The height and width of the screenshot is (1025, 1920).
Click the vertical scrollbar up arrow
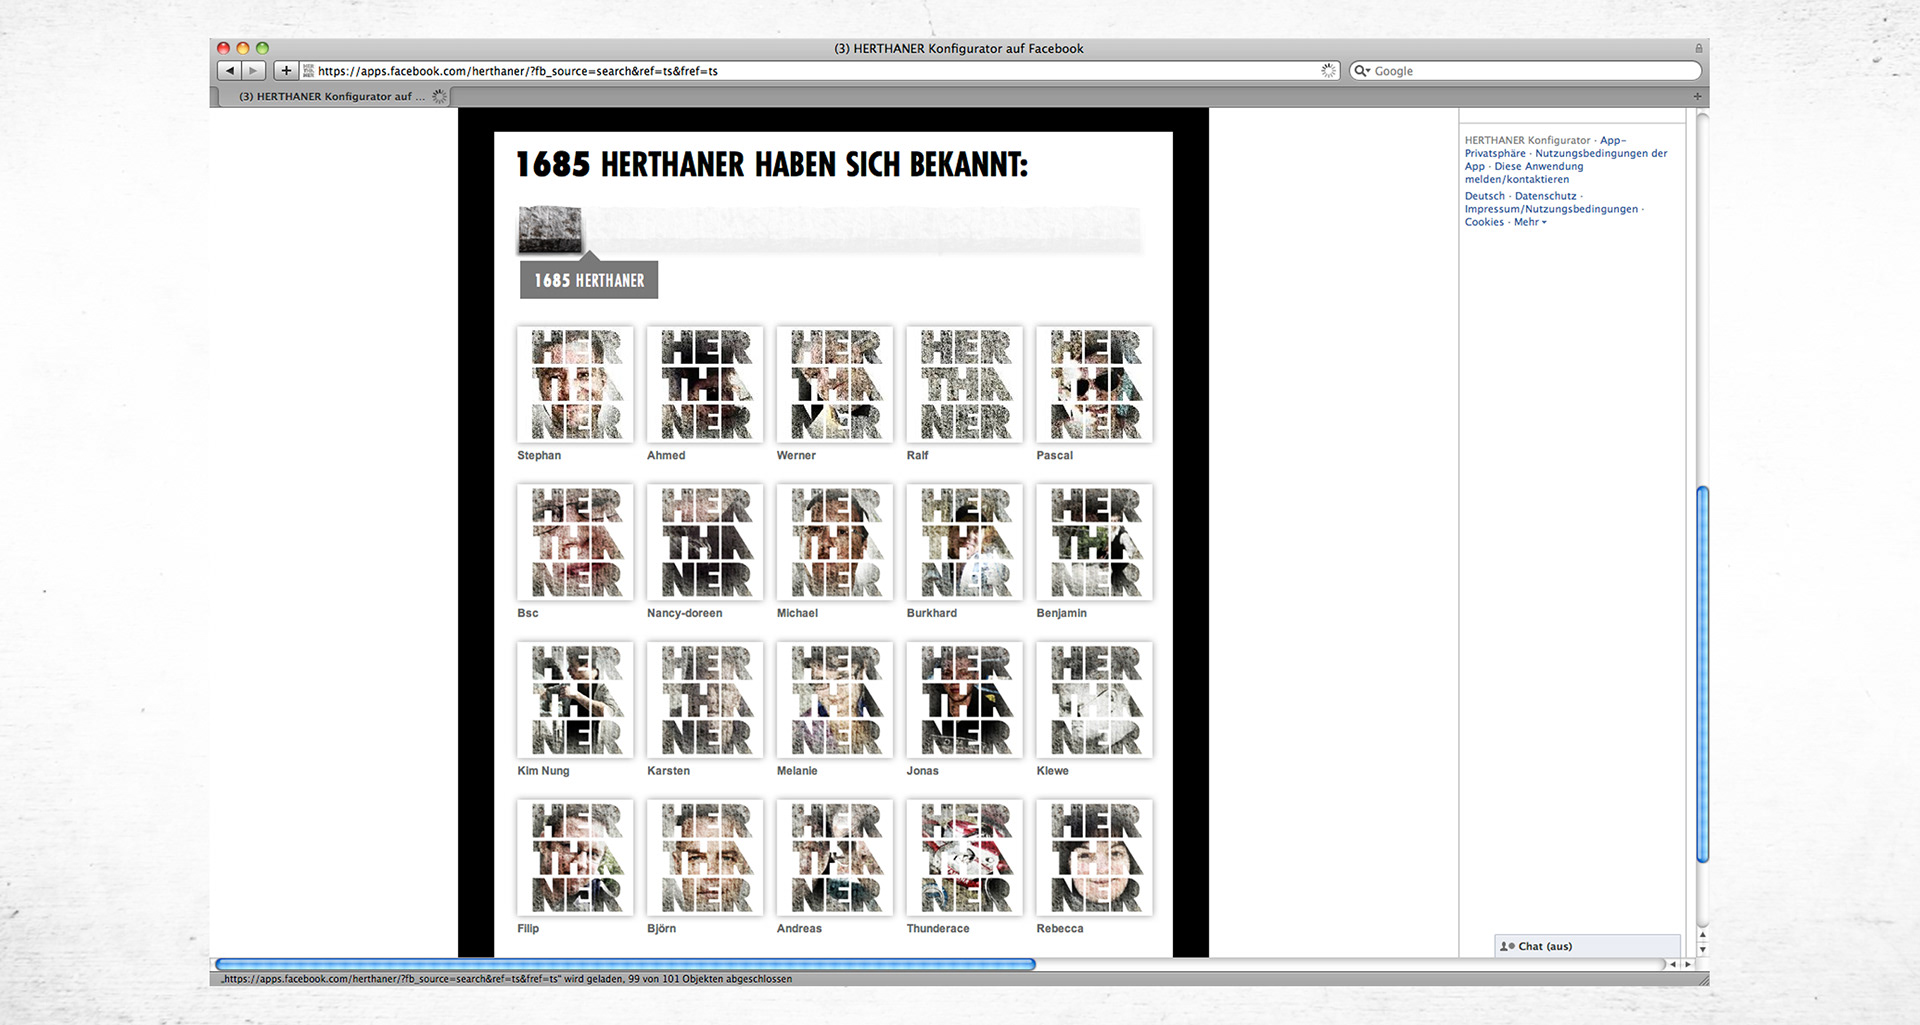click(1702, 935)
